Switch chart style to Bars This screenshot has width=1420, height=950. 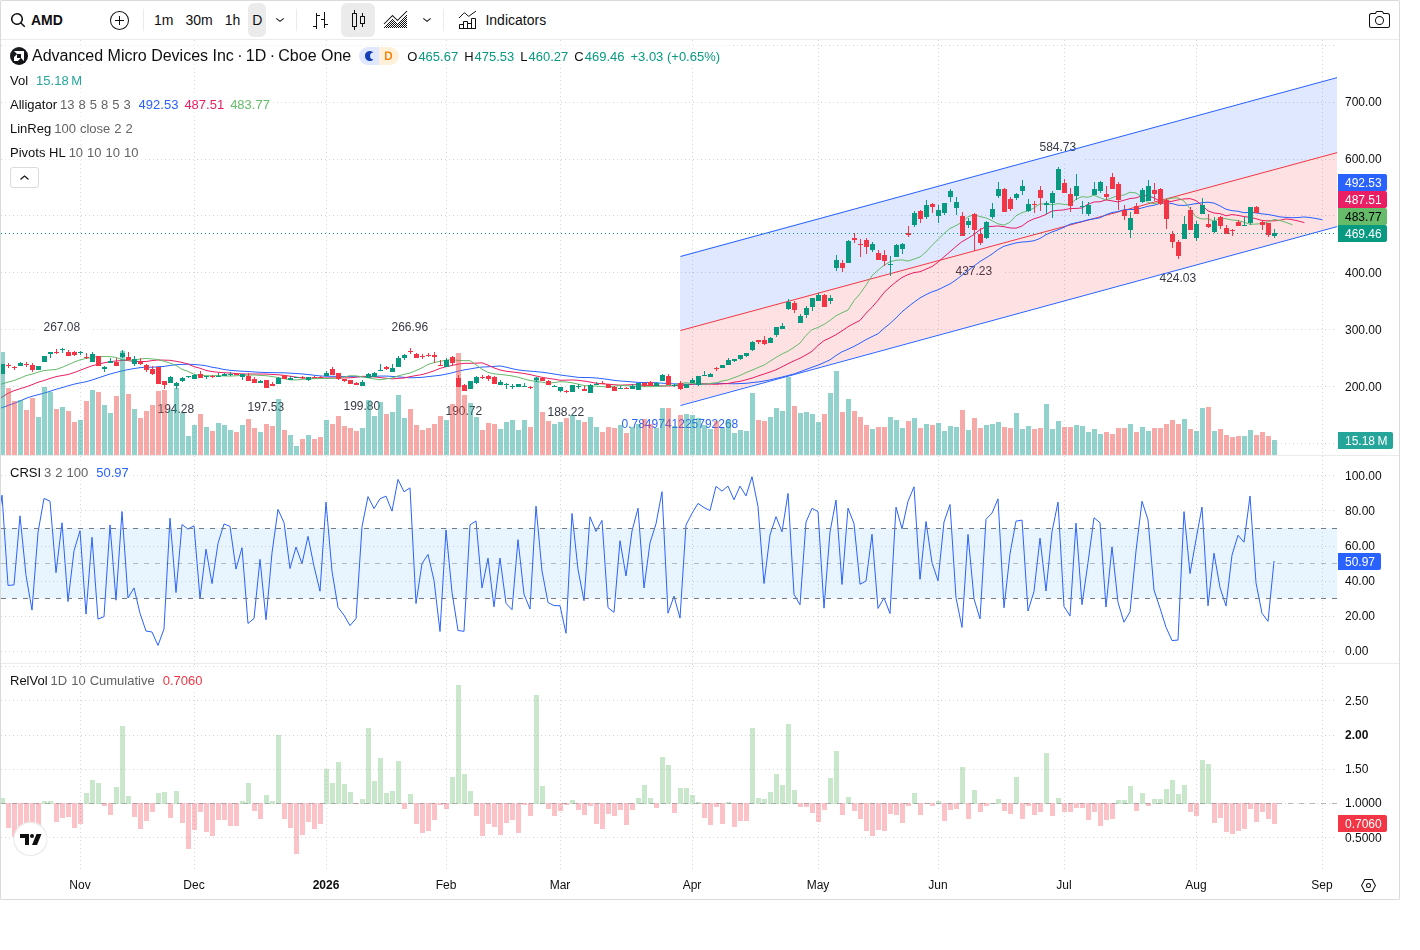coord(320,20)
